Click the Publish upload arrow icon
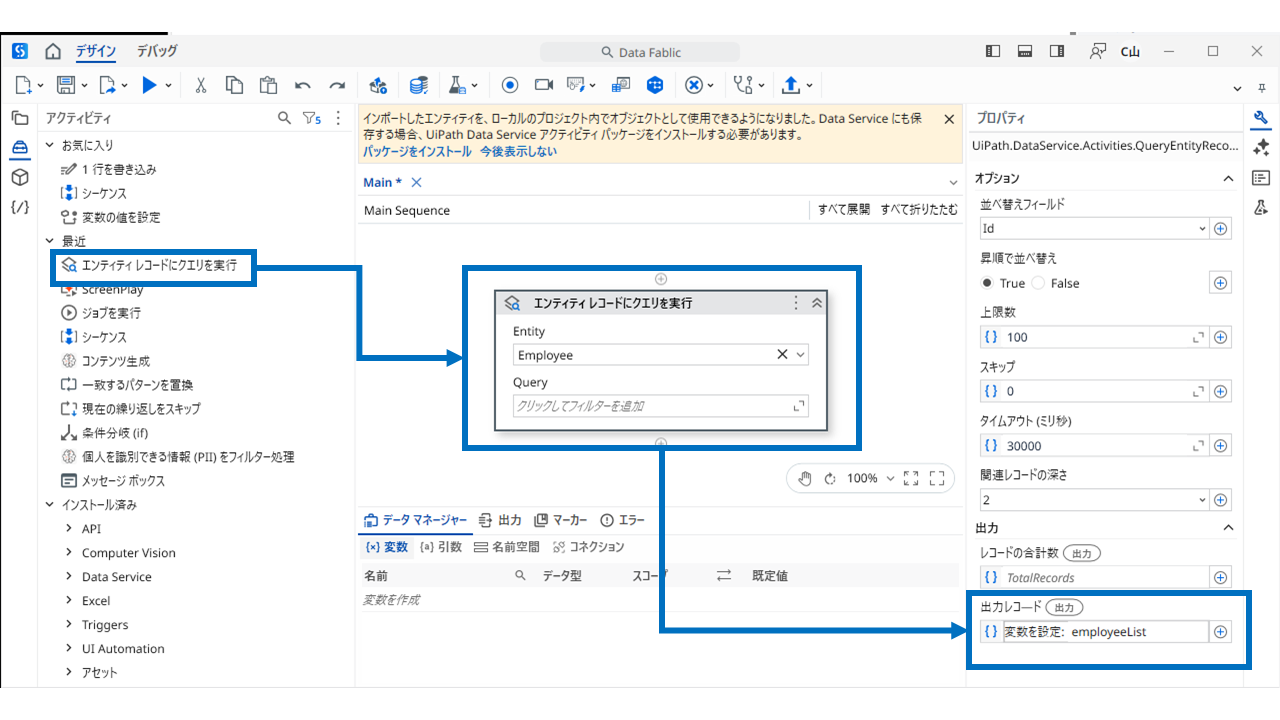Screen dimensions: 1280x720 790,85
